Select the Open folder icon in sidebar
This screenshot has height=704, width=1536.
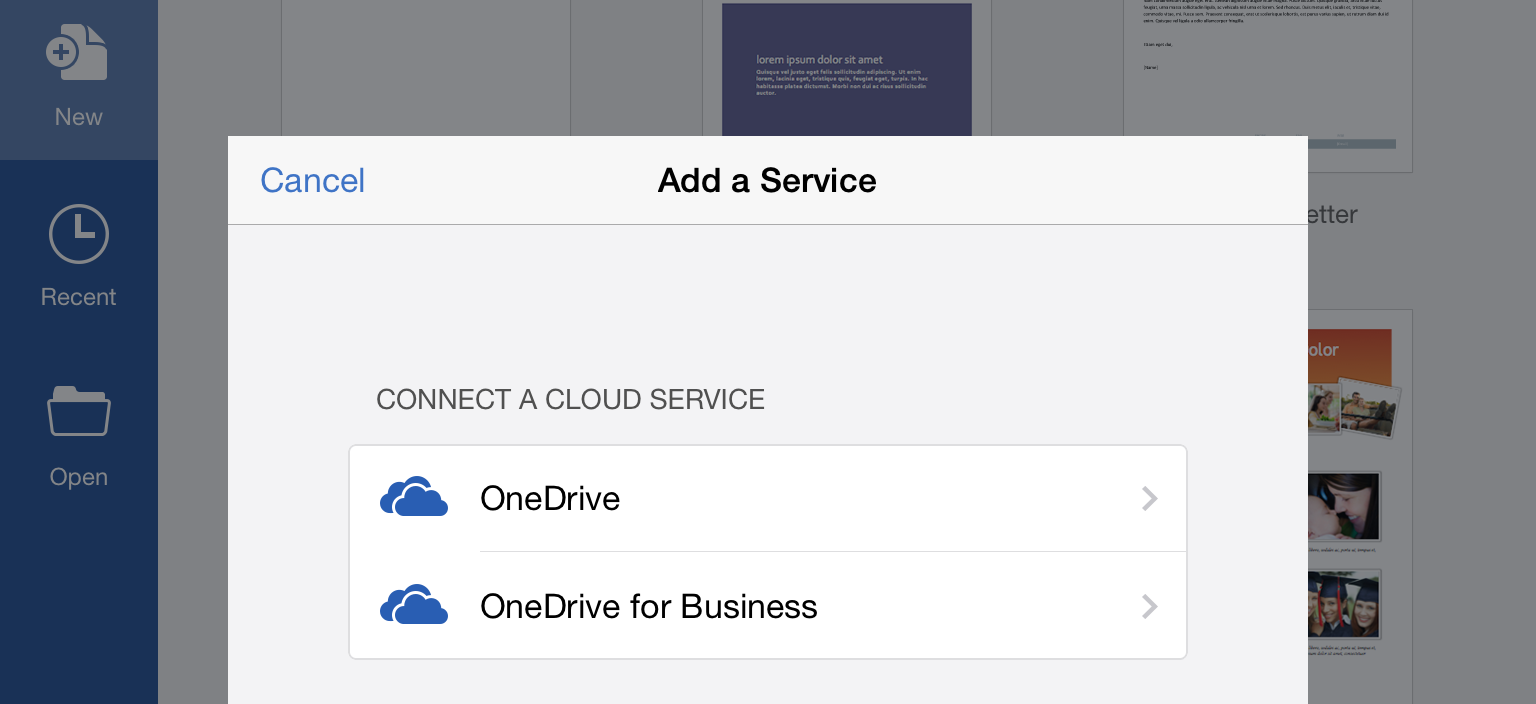click(x=79, y=411)
